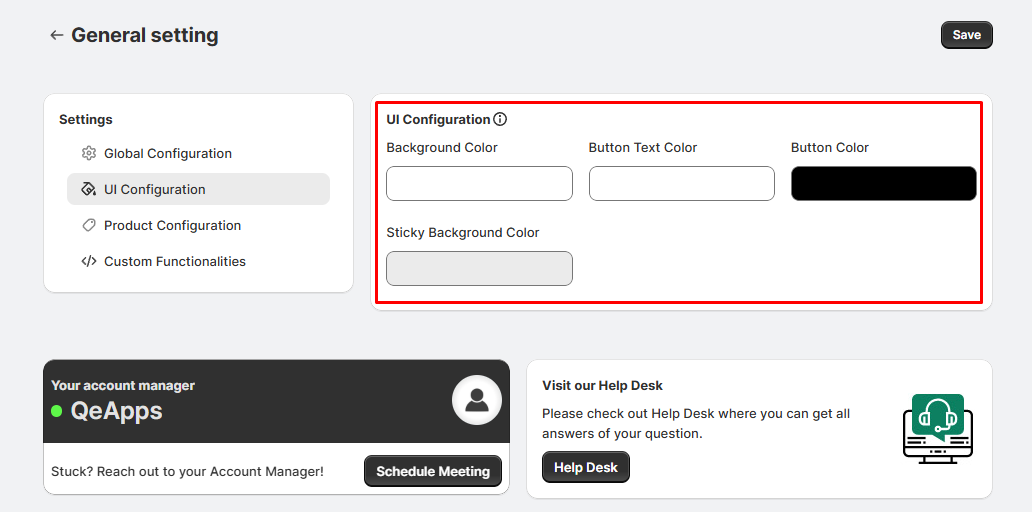
Task: Pick the Background Color swatch
Action: click(479, 184)
